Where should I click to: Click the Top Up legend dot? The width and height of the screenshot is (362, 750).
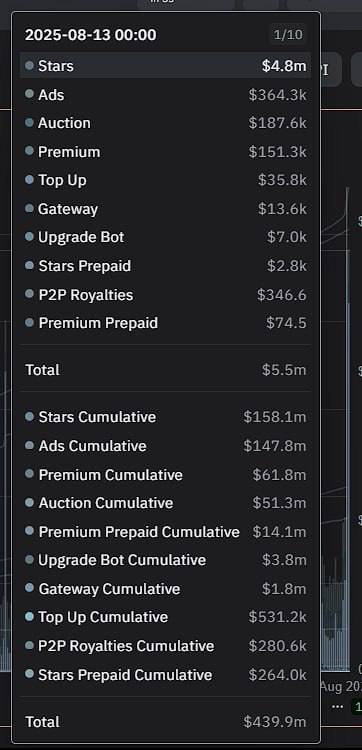(30, 180)
